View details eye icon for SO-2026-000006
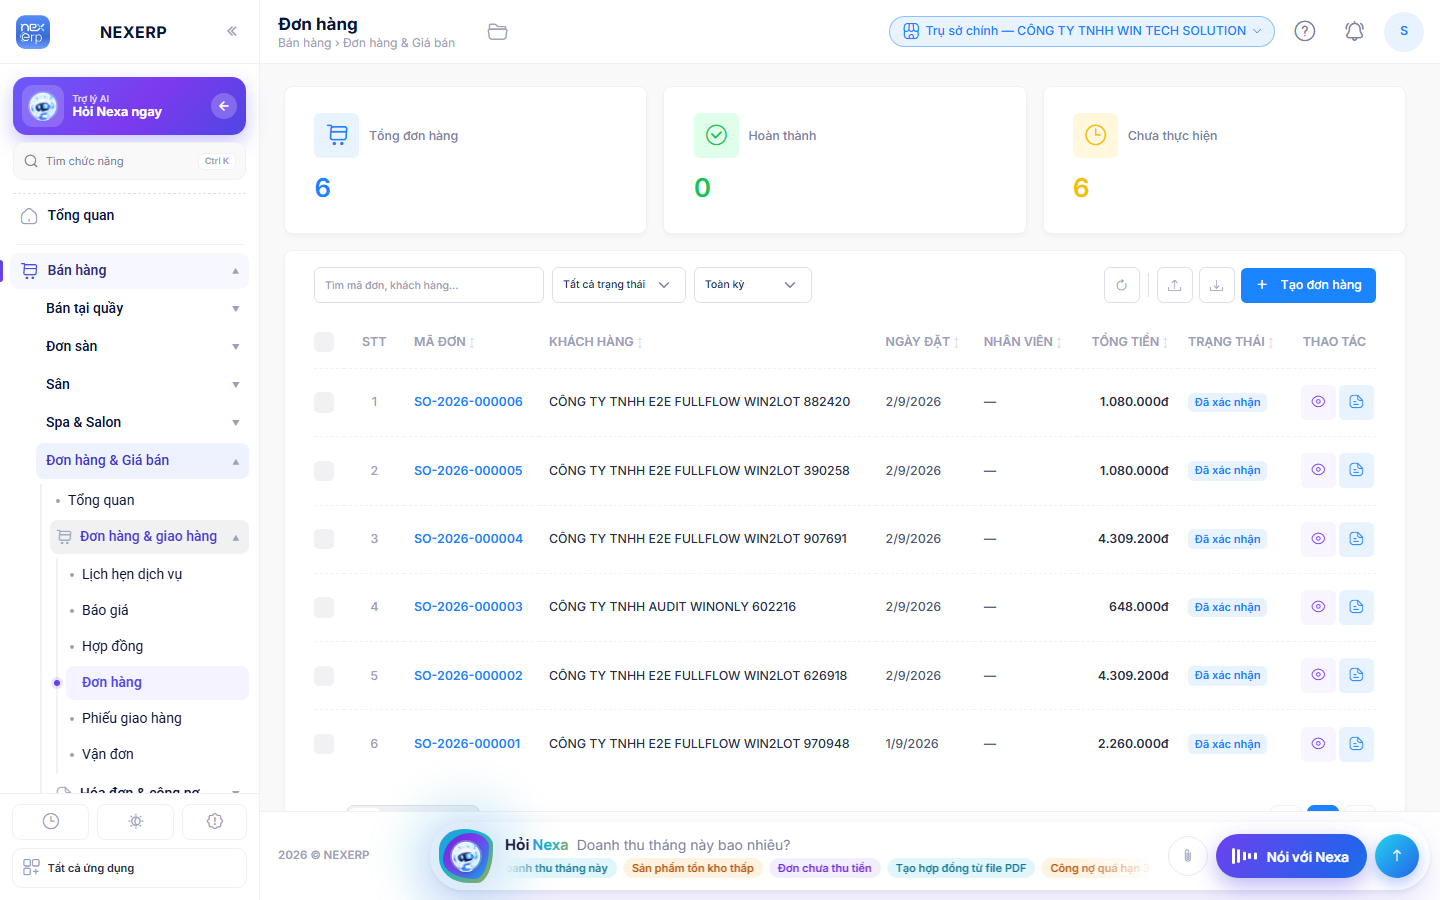 pos(1319,402)
